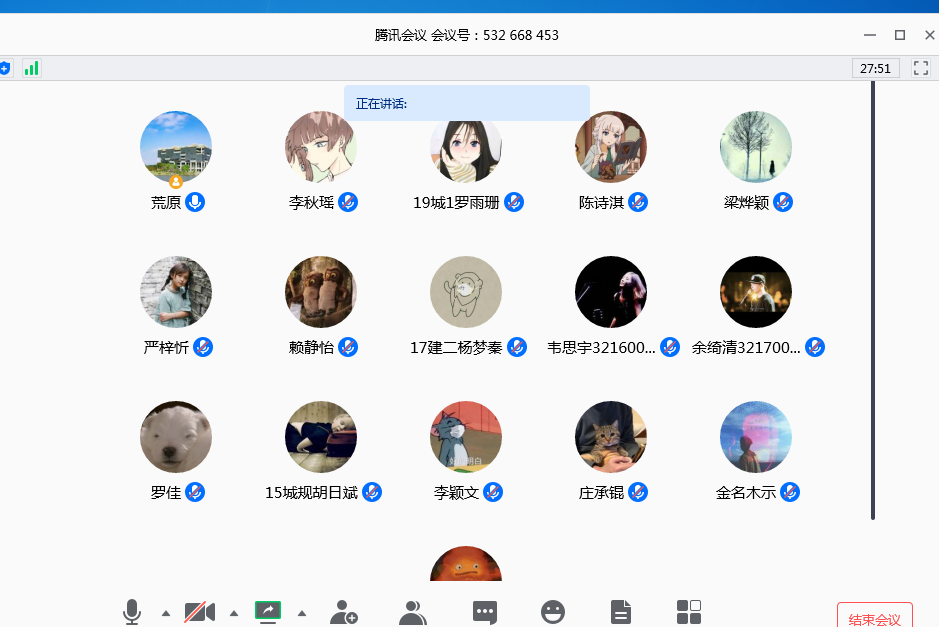Open the participants list panel
The width and height of the screenshot is (939, 627).
click(412, 612)
